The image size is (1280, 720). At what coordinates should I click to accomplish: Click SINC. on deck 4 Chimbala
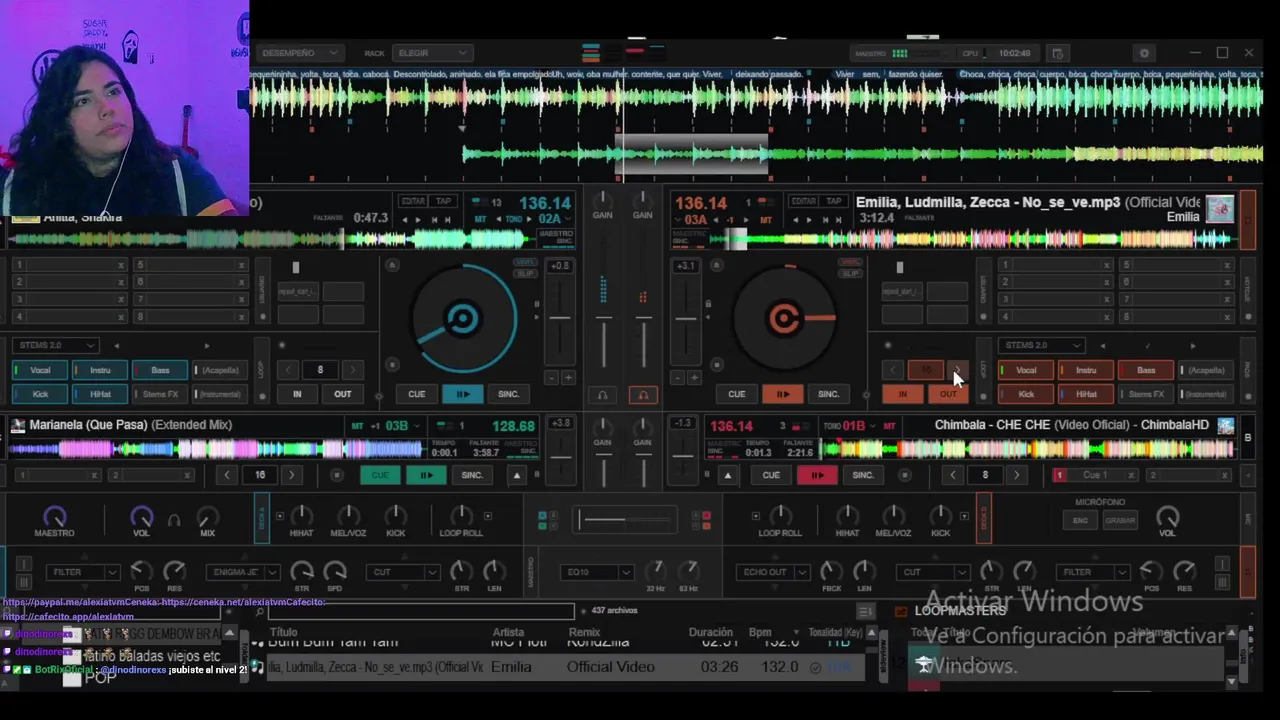click(863, 475)
